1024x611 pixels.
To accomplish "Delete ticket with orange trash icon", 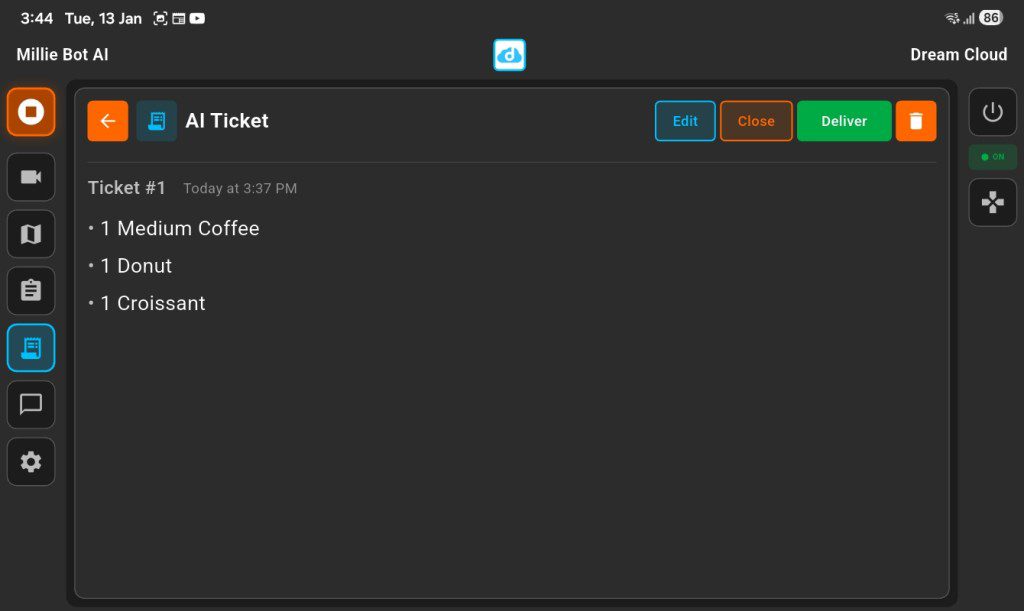I will [x=916, y=121].
